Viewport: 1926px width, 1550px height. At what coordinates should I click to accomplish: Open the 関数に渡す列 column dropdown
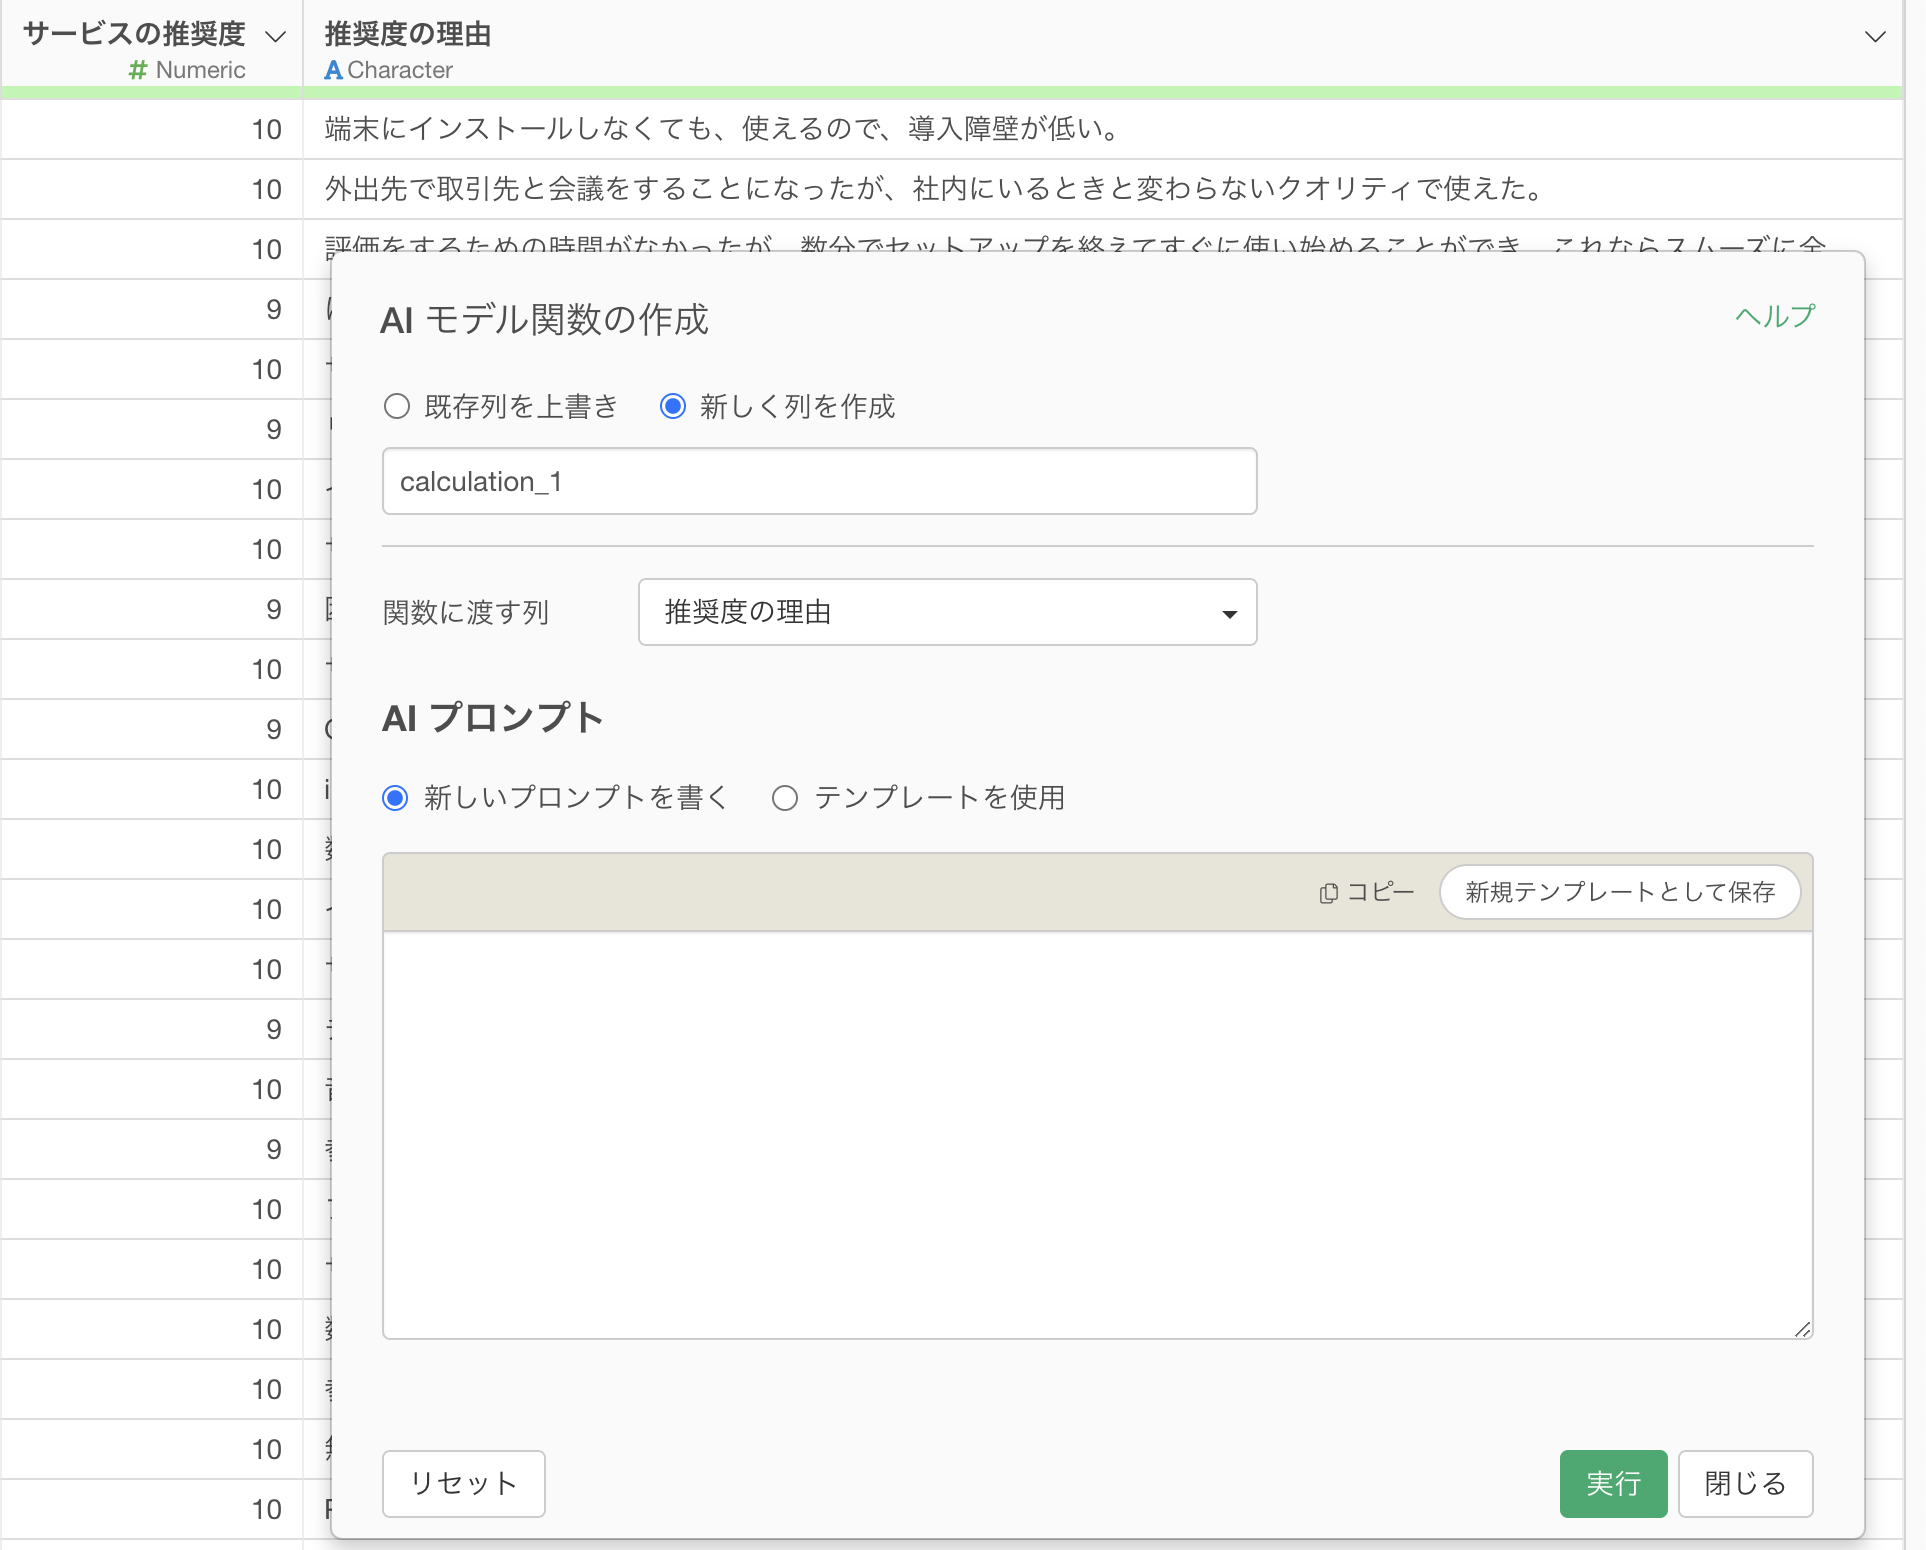(x=947, y=612)
